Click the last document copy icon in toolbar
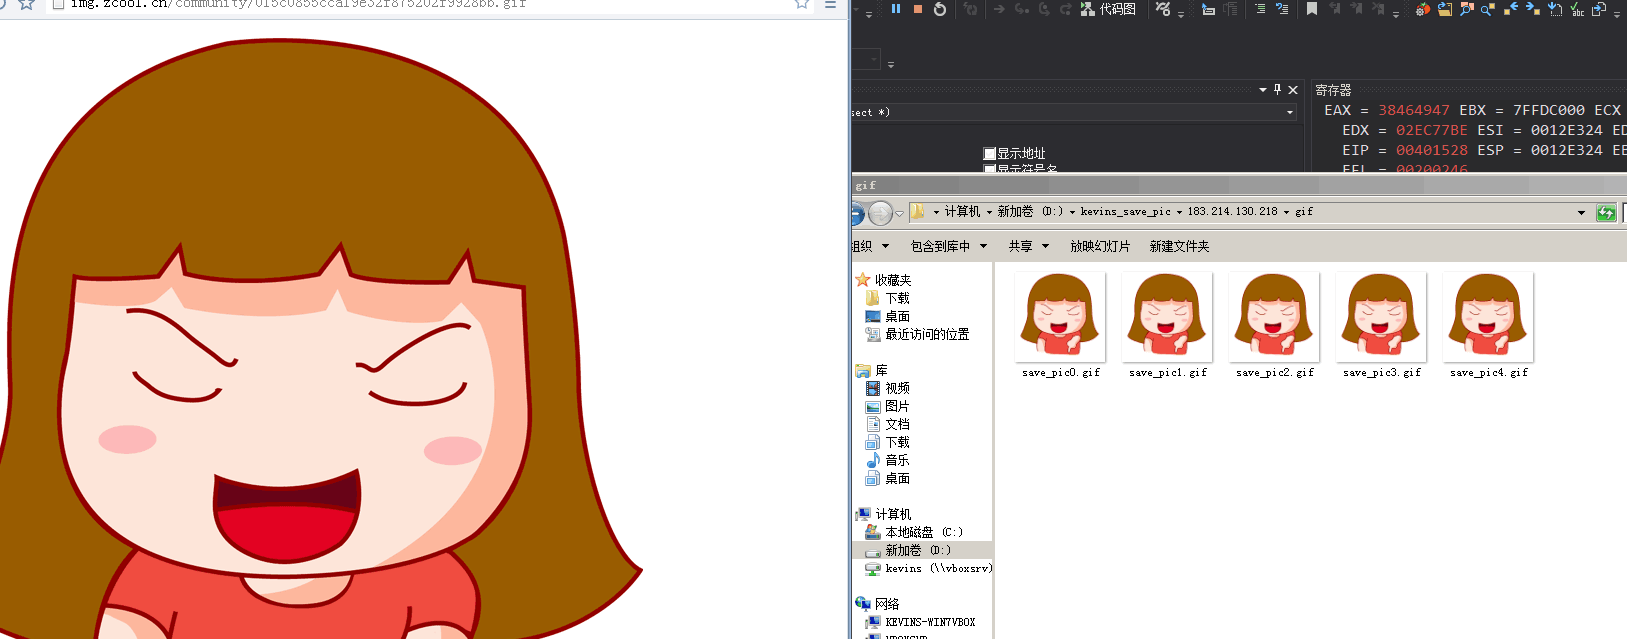Screen dimensions: 1627x639 point(1598,9)
